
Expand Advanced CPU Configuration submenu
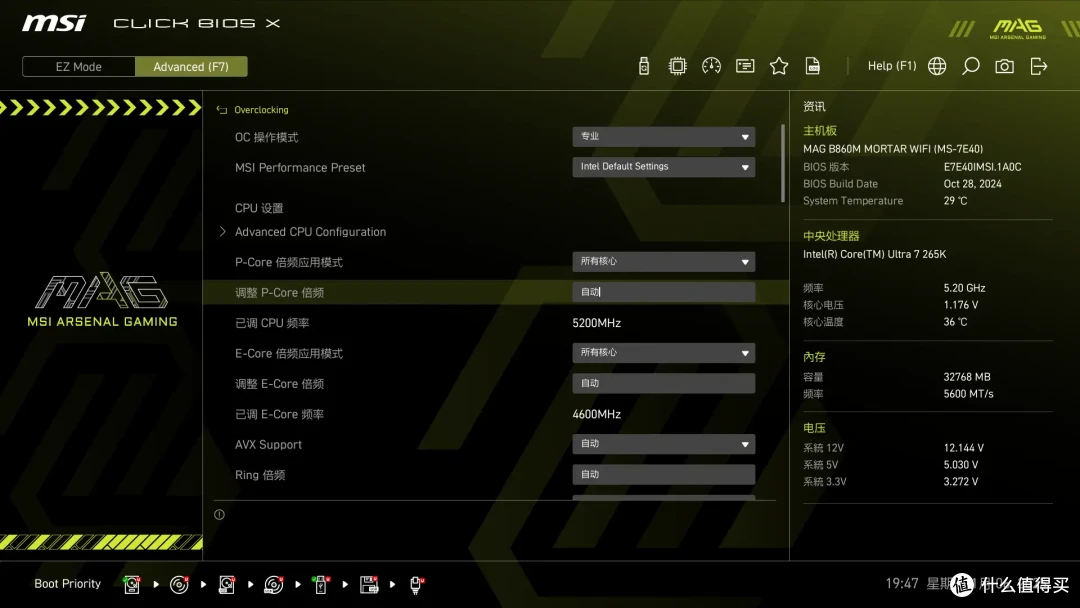pyautogui.click(x=310, y=232)
